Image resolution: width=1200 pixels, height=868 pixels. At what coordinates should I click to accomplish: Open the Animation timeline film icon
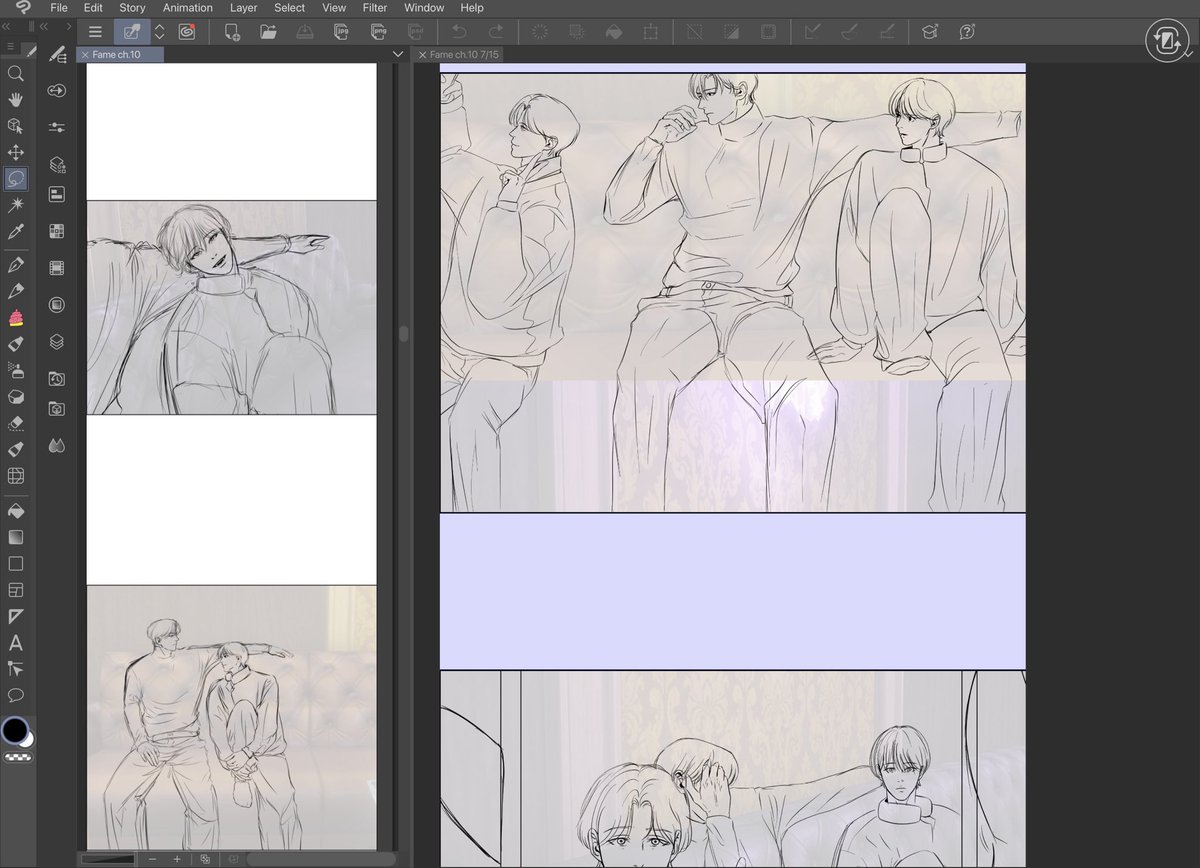point(56,267)
